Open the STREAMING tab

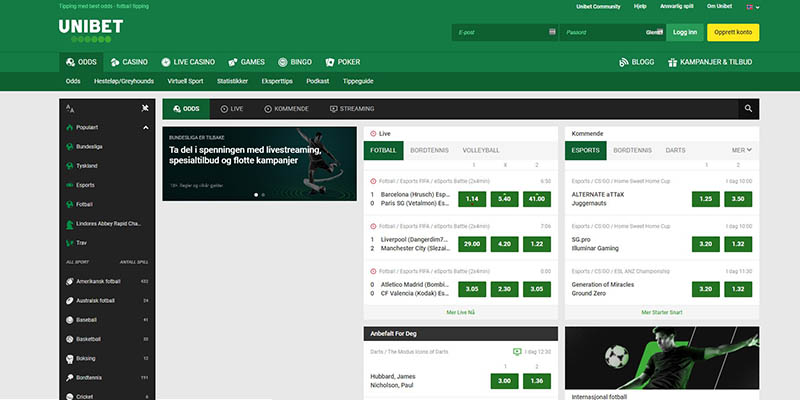[x=352, y=109]
